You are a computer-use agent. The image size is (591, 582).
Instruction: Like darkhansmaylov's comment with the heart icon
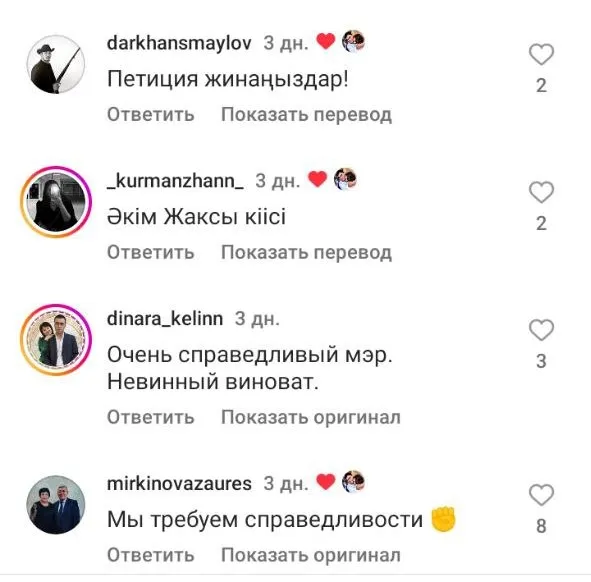(x=541, y=55)
